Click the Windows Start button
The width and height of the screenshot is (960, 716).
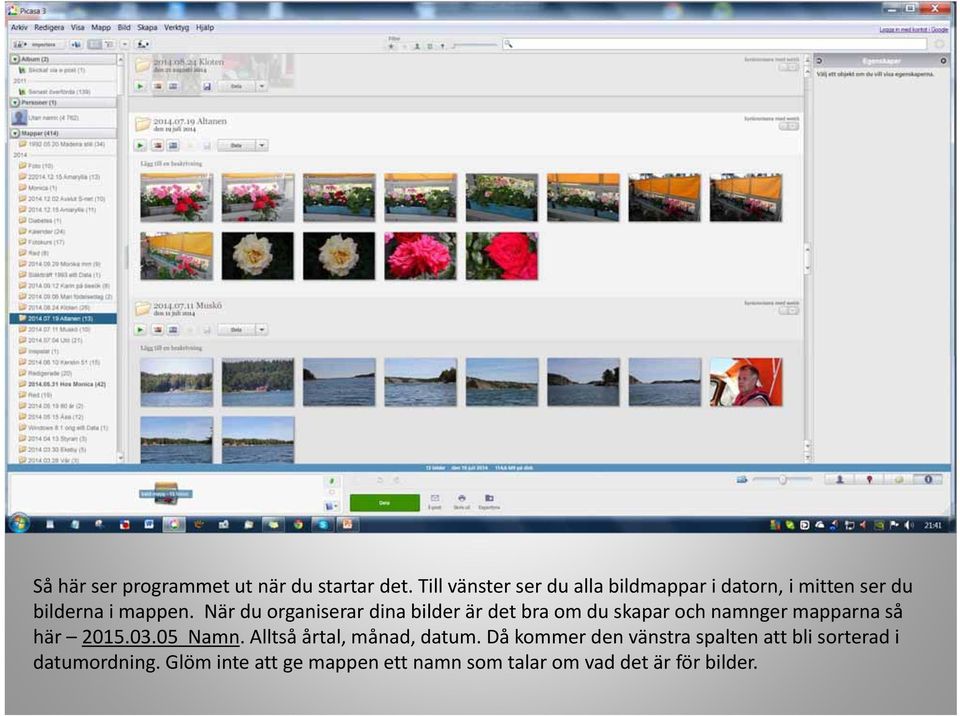(x=19, y=524)
